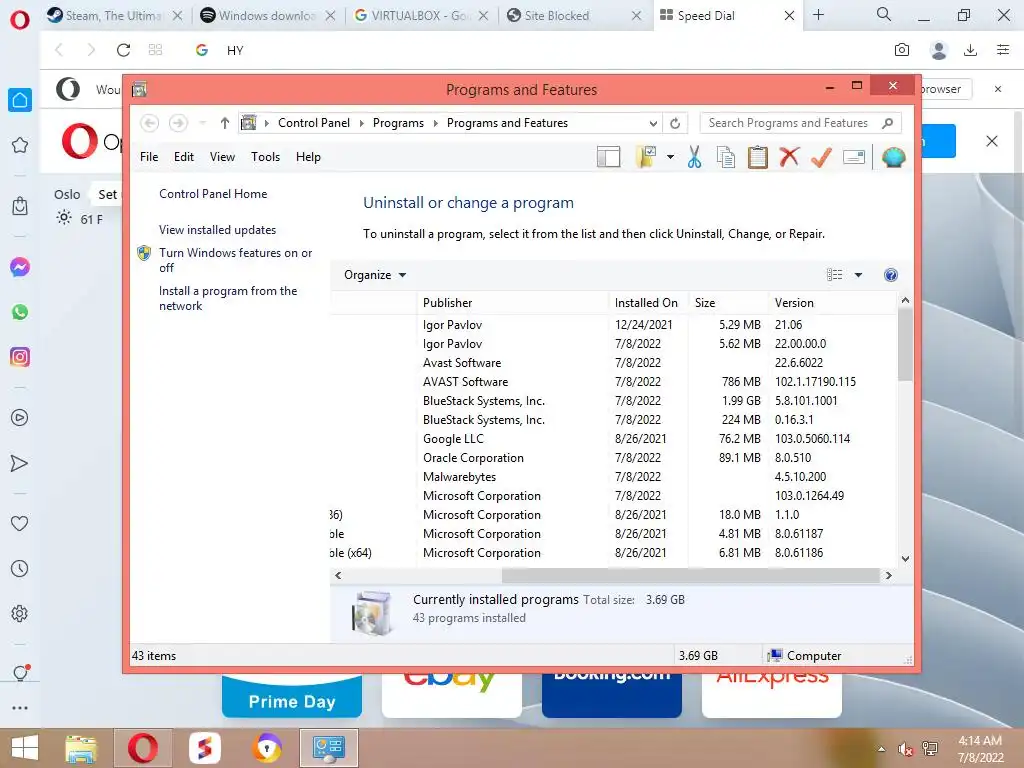Screen dimensions: 1024x768
Task: Open the File menu
Action: click(x=149, y=157)
